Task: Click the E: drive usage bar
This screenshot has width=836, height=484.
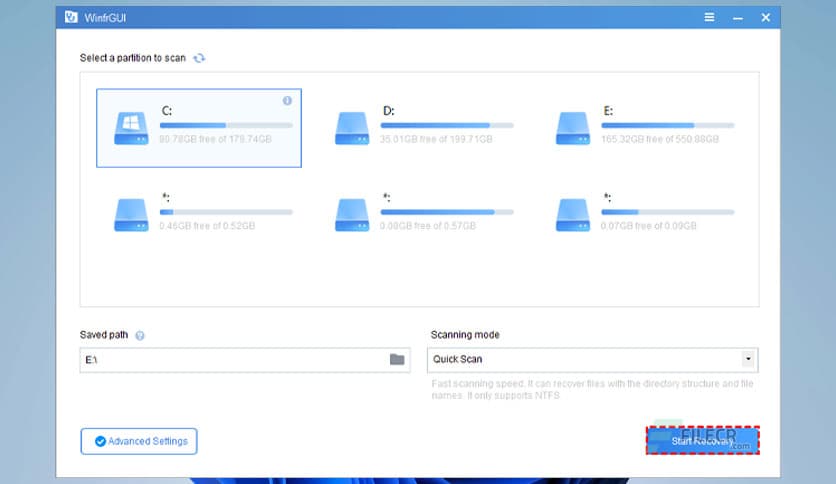Action: coord(668,125)
